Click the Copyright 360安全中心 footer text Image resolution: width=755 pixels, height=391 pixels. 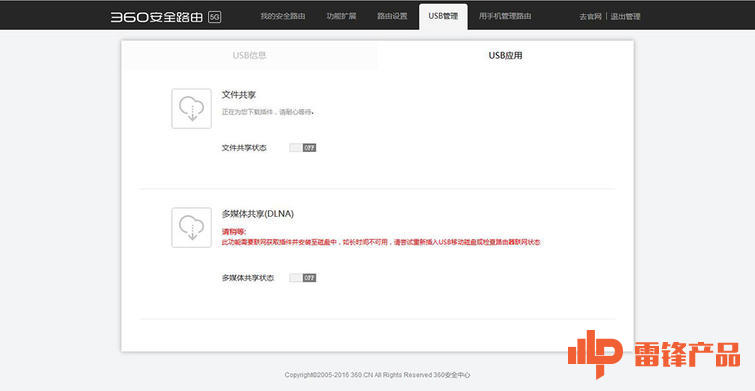point(378,375)
